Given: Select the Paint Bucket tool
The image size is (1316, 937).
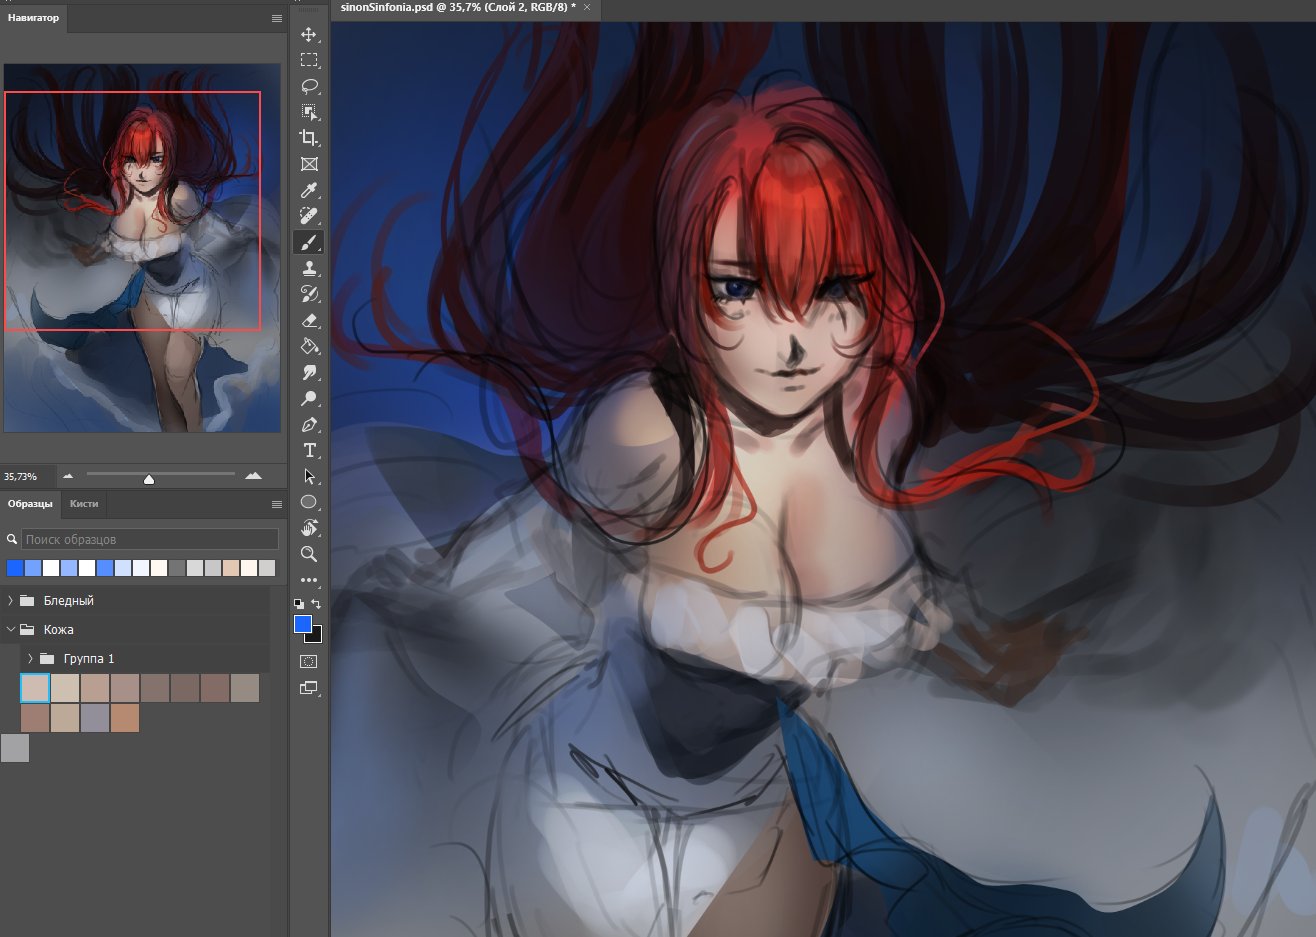Looking at the screenshot, I should [x=309, y=346].
